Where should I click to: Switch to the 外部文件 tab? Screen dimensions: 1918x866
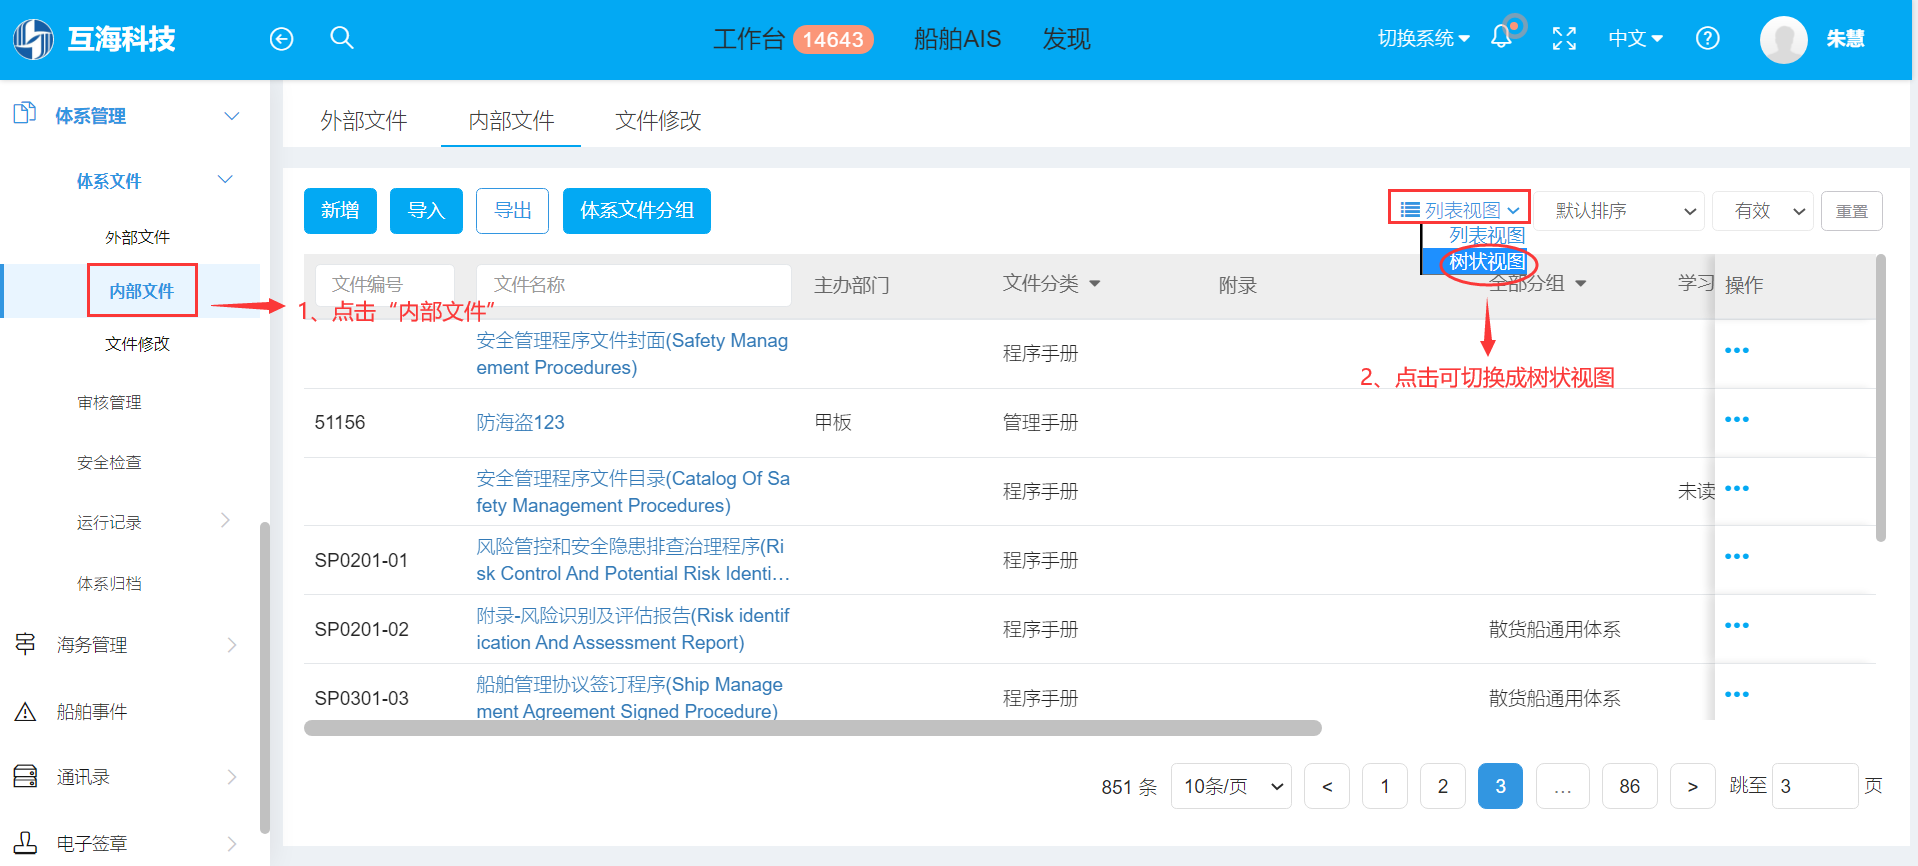pyautogui.click(x=364, y=121)
